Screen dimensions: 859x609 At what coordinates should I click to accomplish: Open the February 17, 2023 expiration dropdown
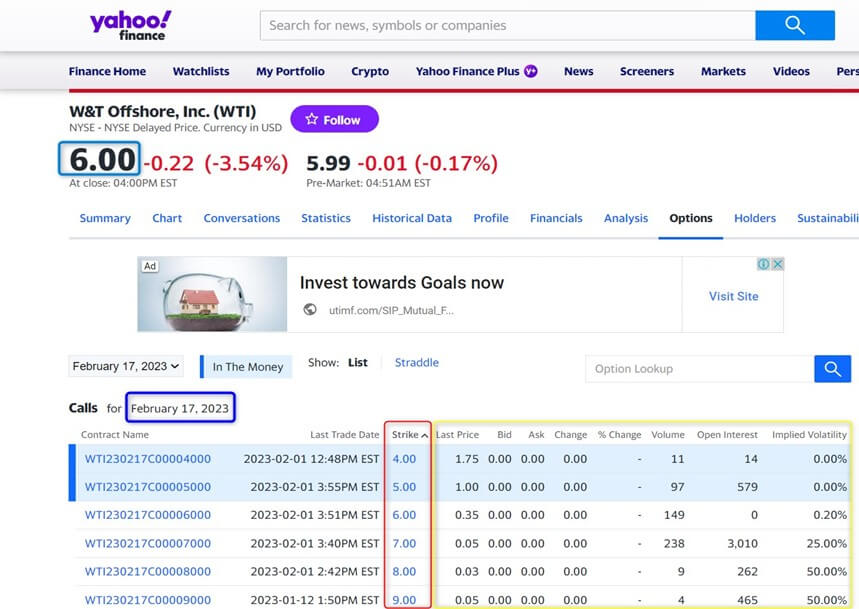(x=126, y=366)
